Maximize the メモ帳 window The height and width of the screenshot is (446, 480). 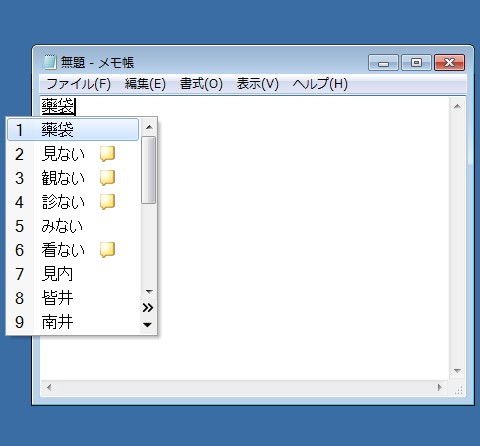pyautogui.click(x=416, y=63)
